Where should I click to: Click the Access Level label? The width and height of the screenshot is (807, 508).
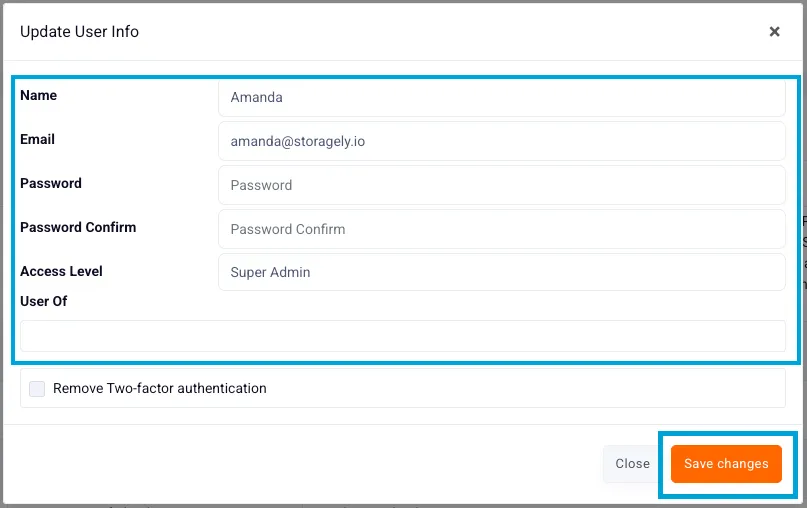tap(61, 271)
